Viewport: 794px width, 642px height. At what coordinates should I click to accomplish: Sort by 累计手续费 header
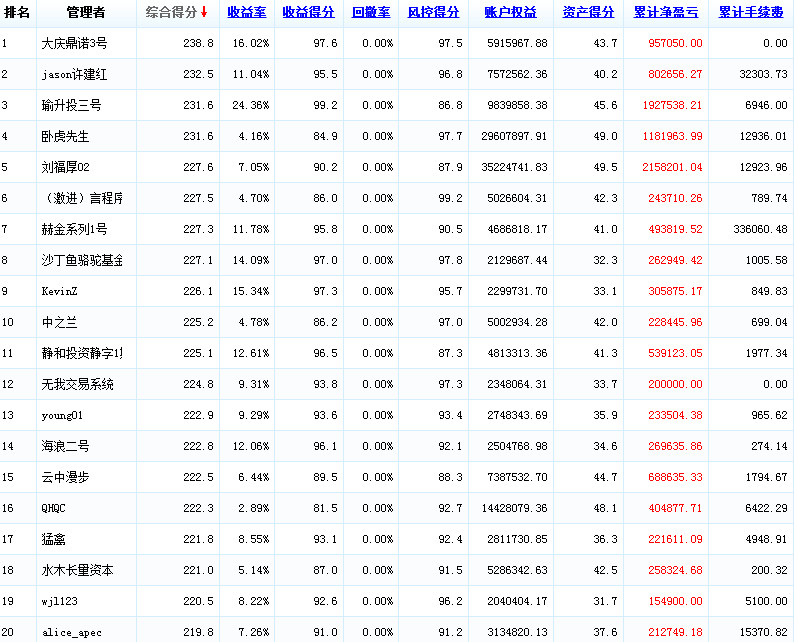pyautogui.click(x=752, y=13)
